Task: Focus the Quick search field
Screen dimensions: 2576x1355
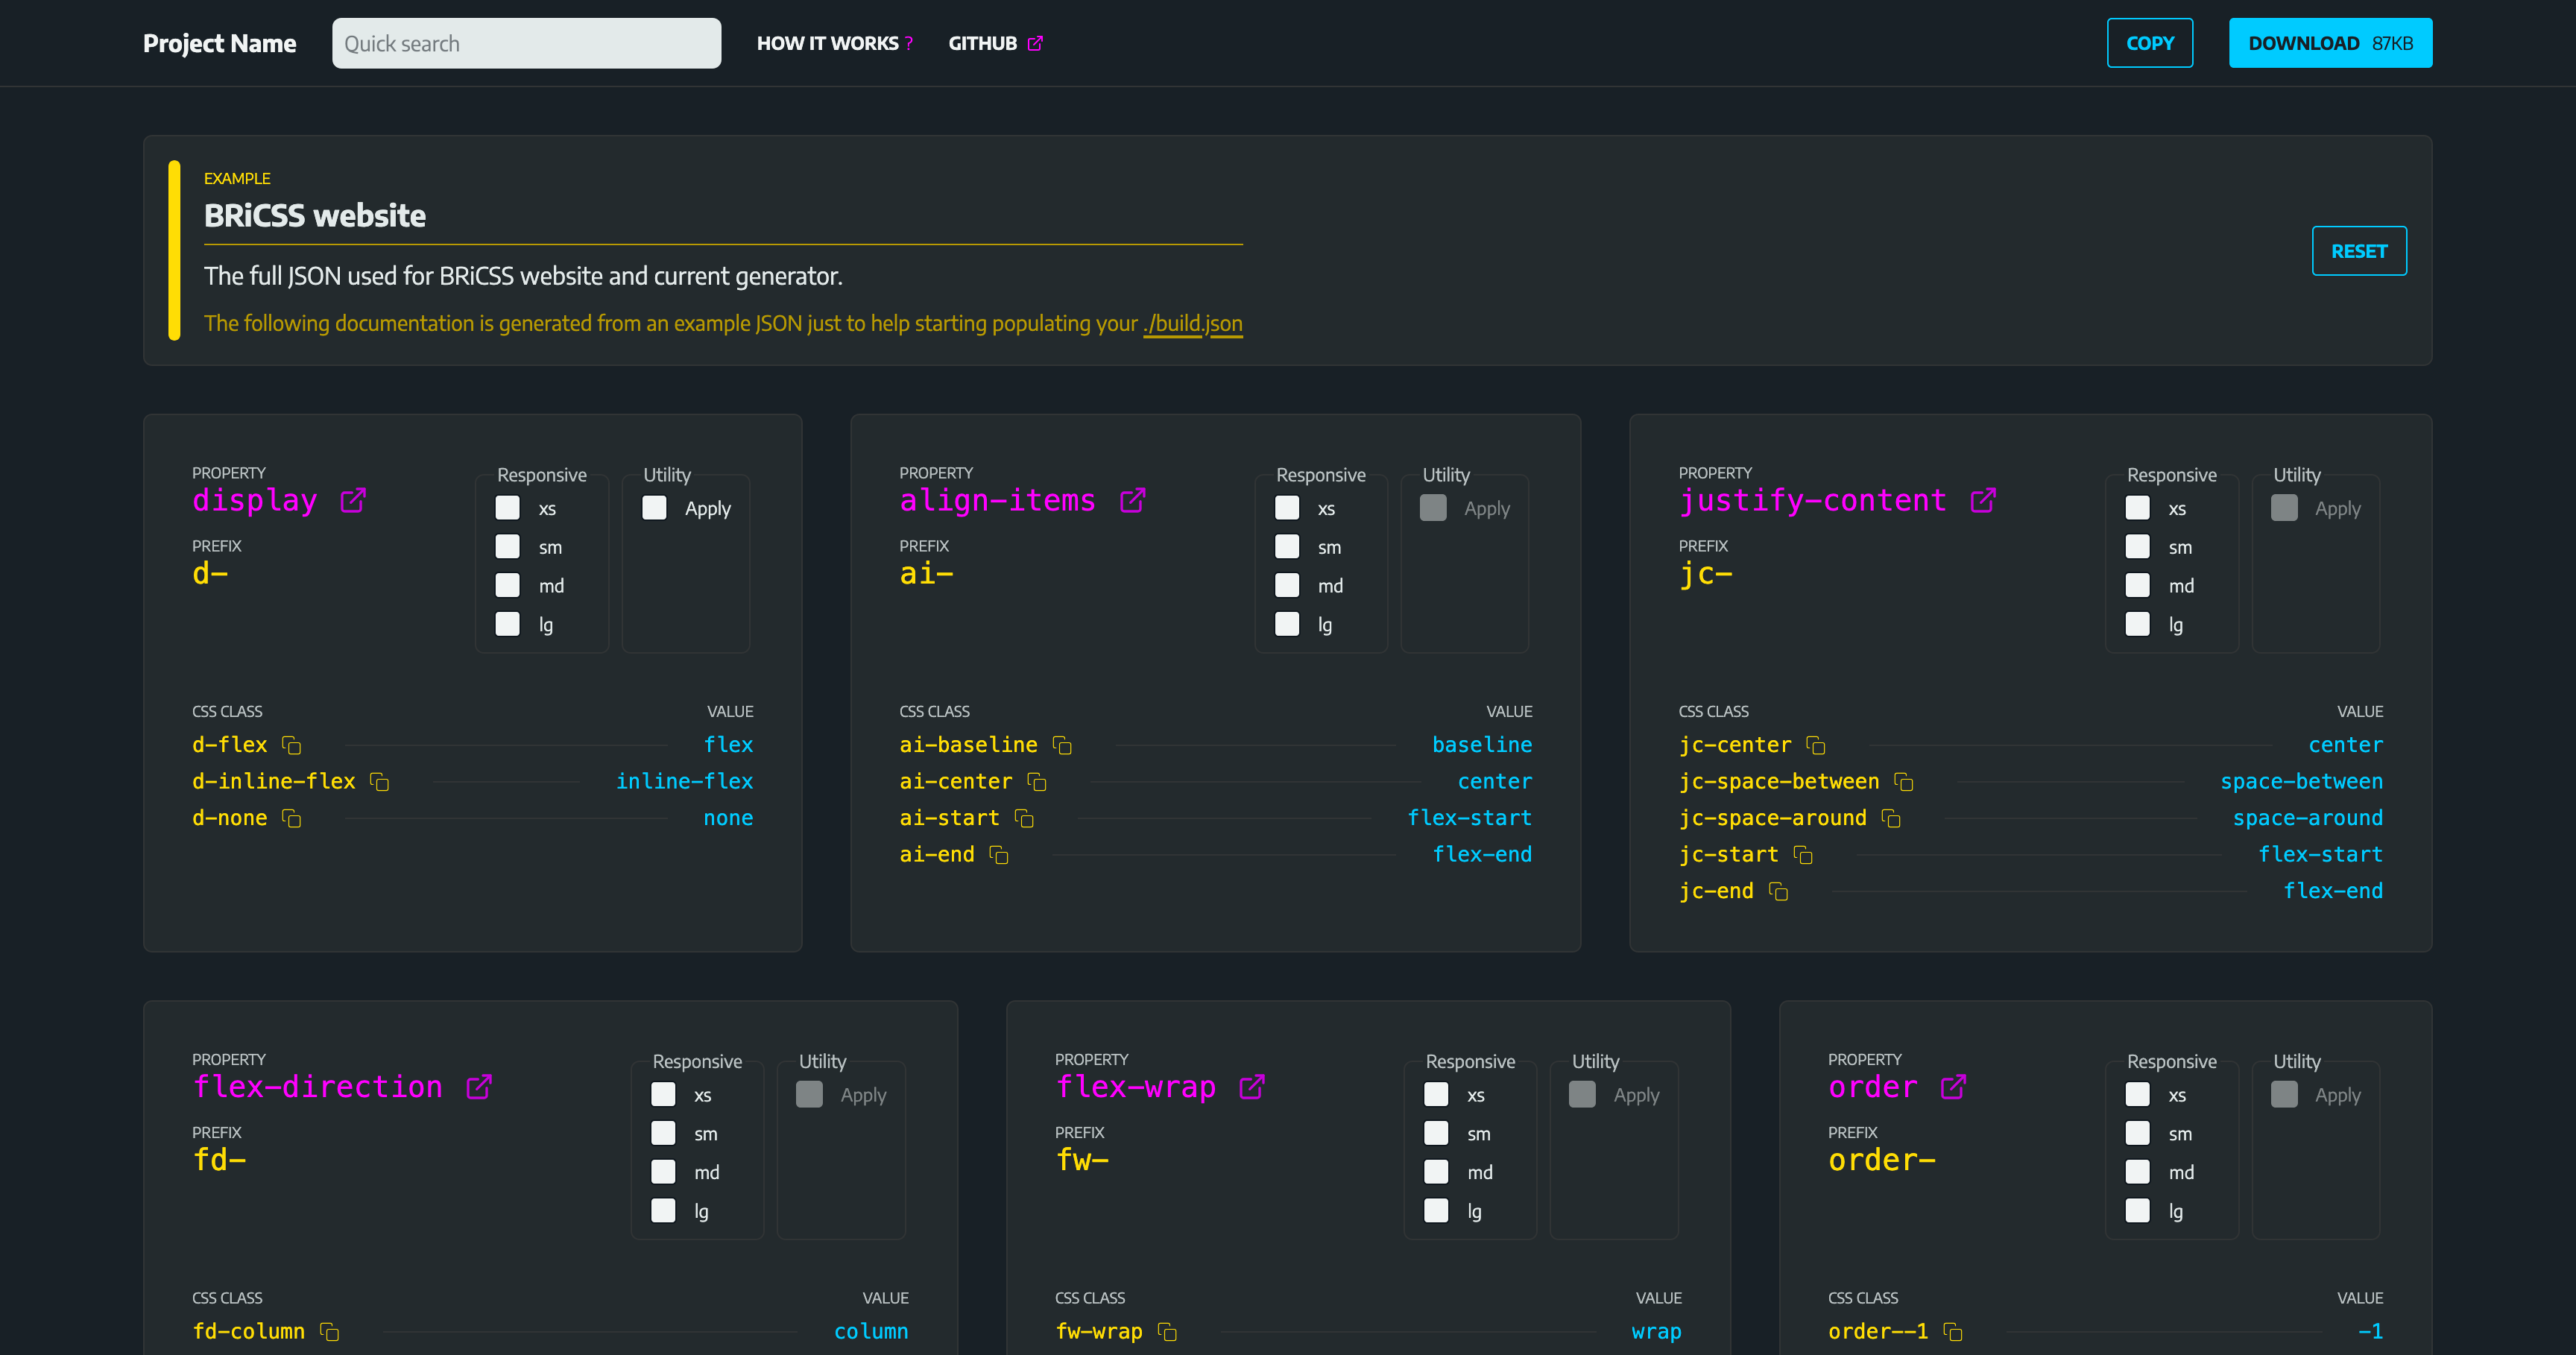Action: [526, 43]
